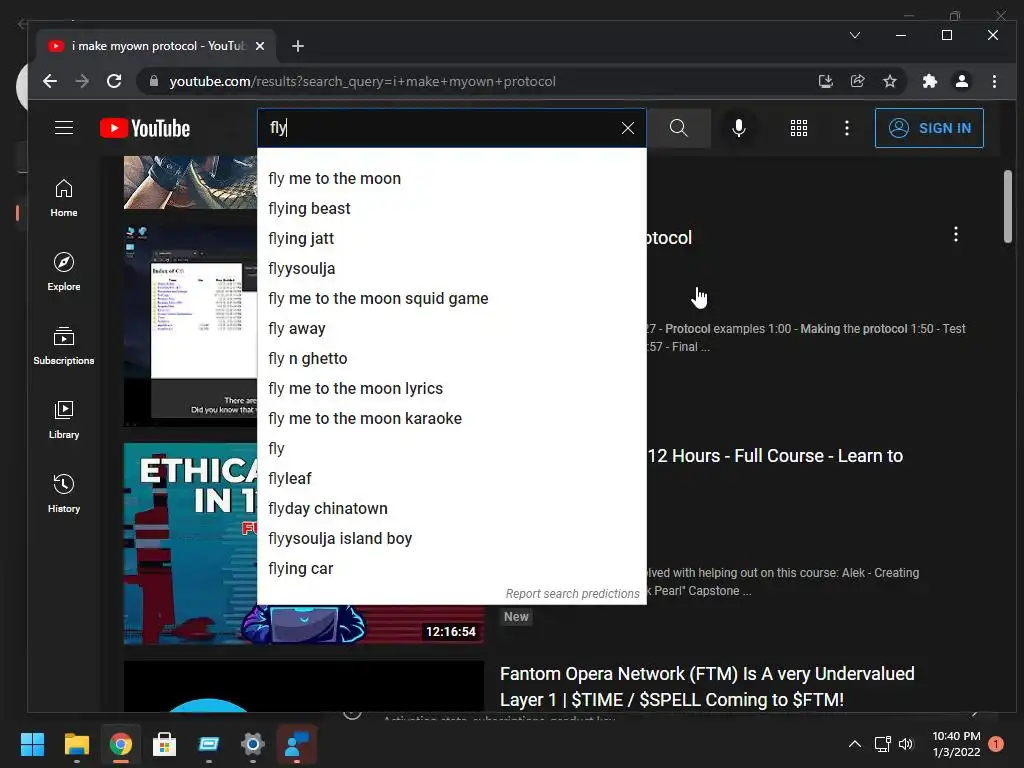Open History in the sidebar
The width and height of the screenshot is (1024, 768).
point(64,494)
